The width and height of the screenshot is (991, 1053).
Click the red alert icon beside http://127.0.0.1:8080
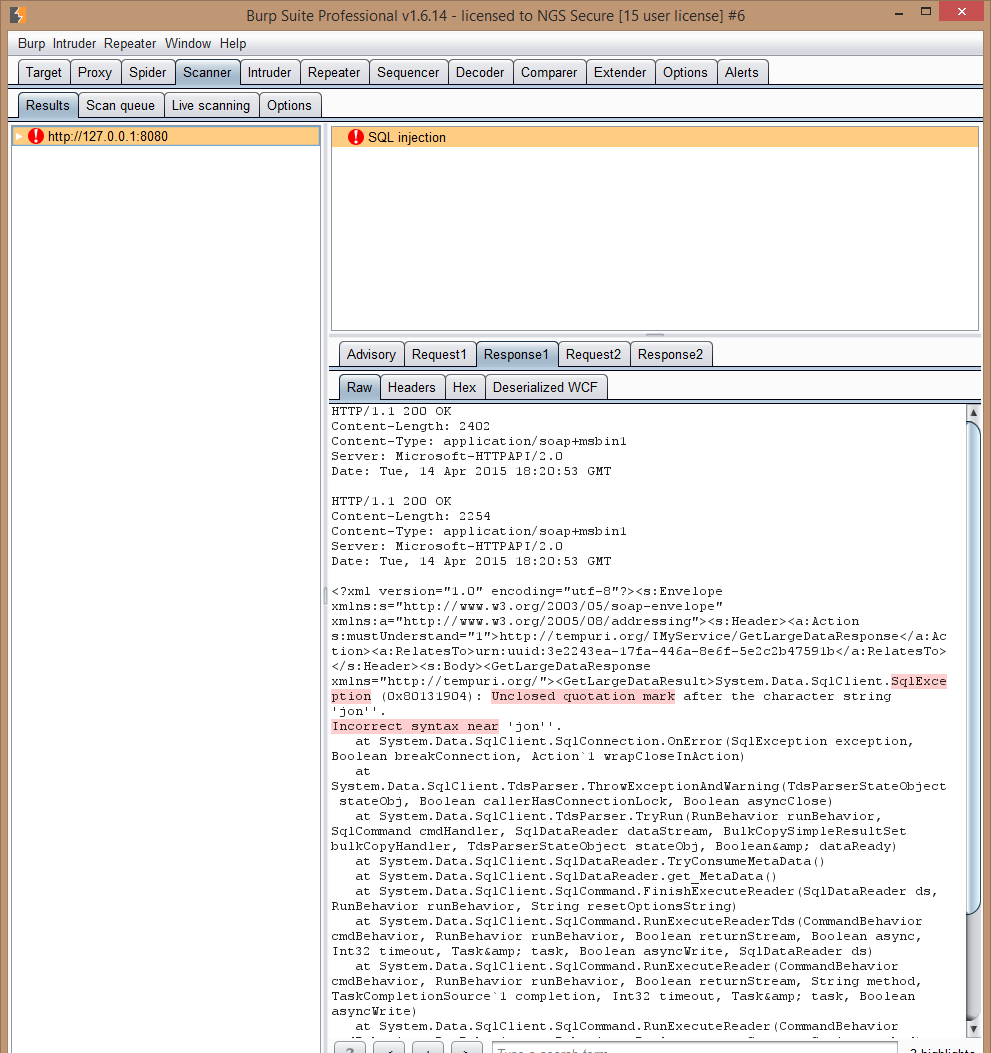pos(36,136)
